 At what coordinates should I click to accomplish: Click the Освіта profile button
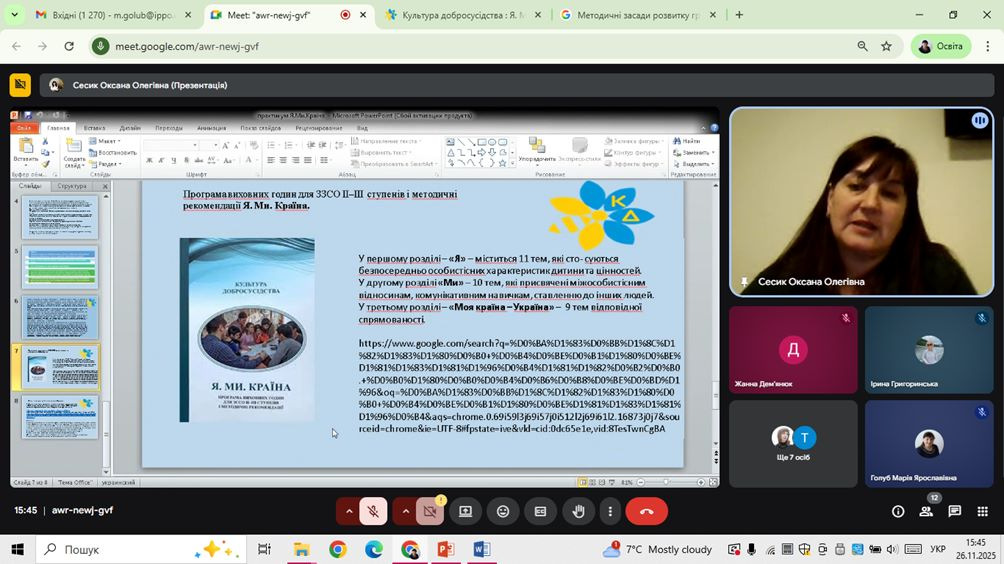(940, 46)
